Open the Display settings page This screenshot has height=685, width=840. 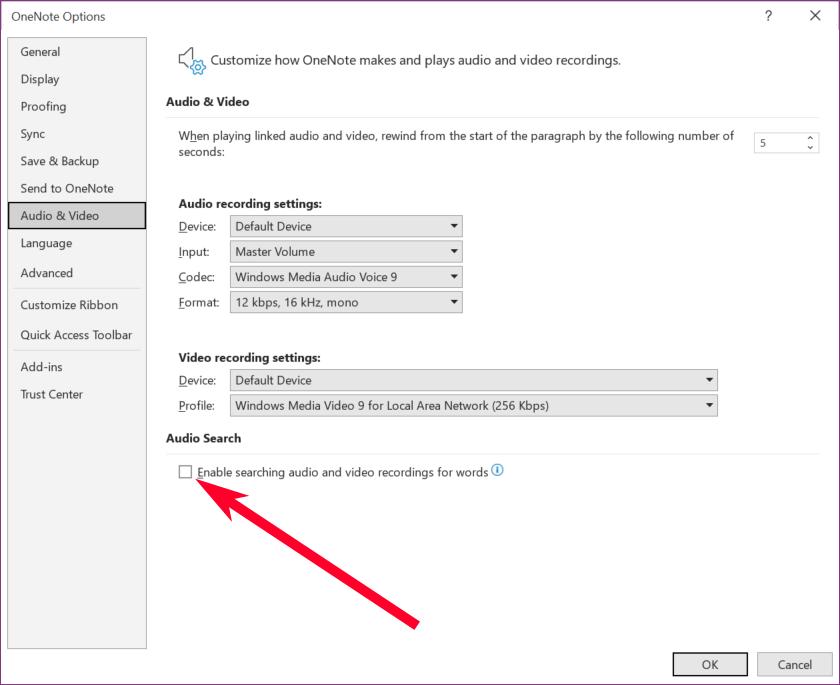pyautogui.click(x=40, y=79)
